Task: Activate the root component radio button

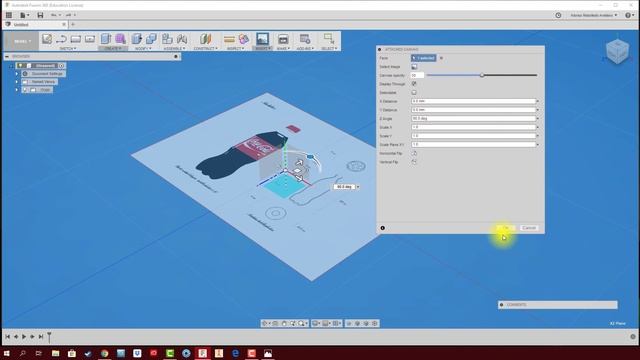Action: point(61,66)
